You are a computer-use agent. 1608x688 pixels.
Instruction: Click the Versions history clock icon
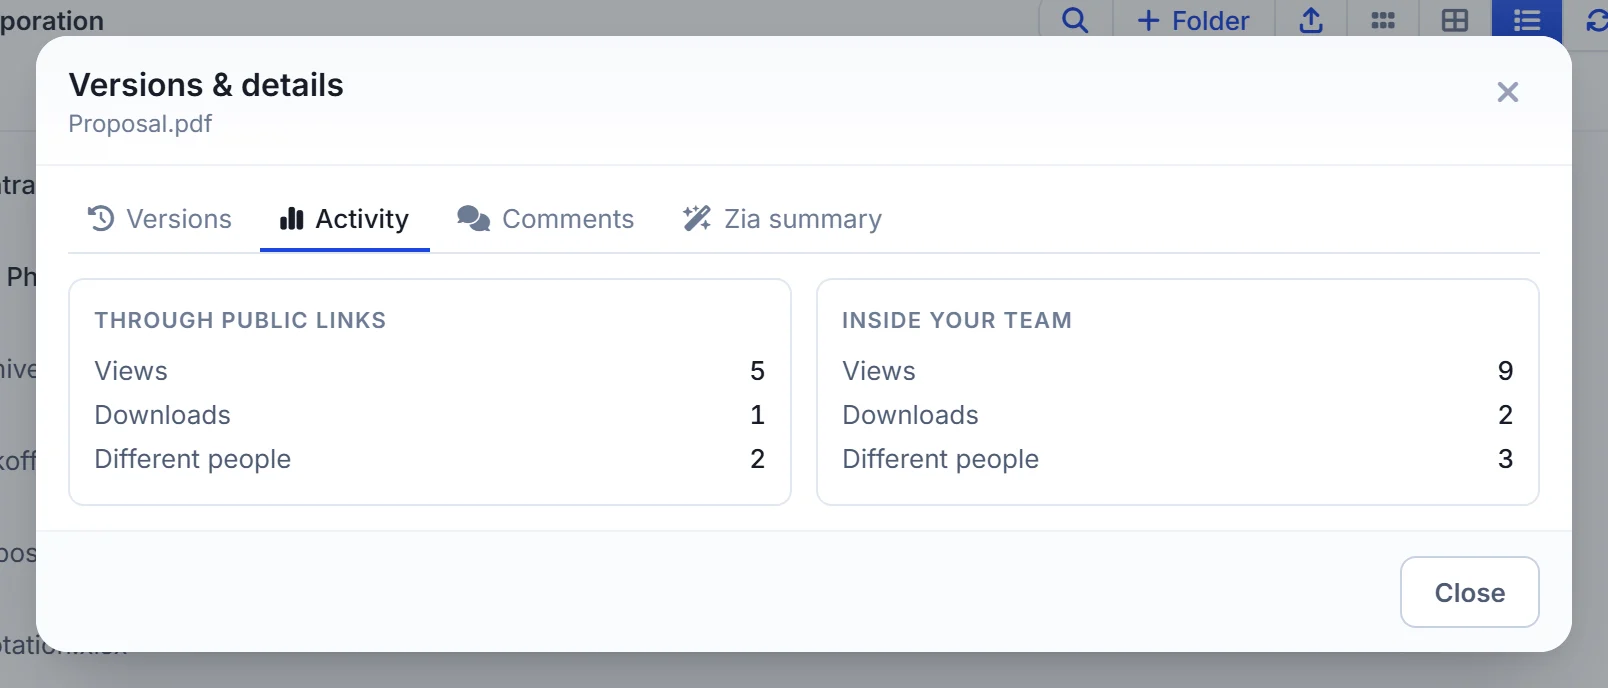coord(101,218)
